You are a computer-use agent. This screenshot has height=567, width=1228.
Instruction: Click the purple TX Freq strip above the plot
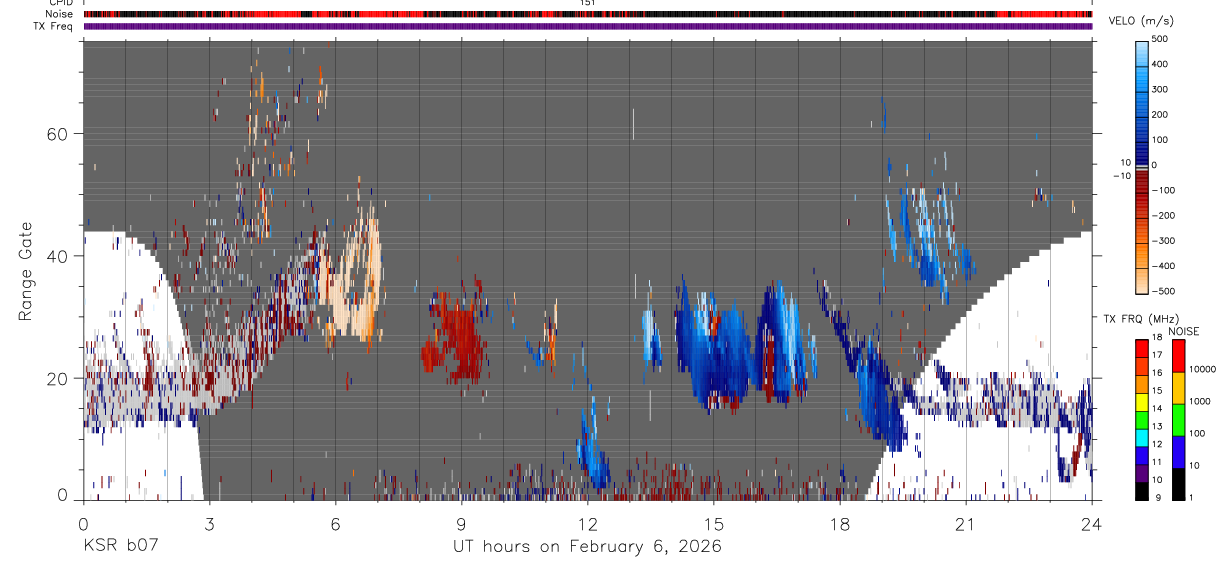click(588, 26)
